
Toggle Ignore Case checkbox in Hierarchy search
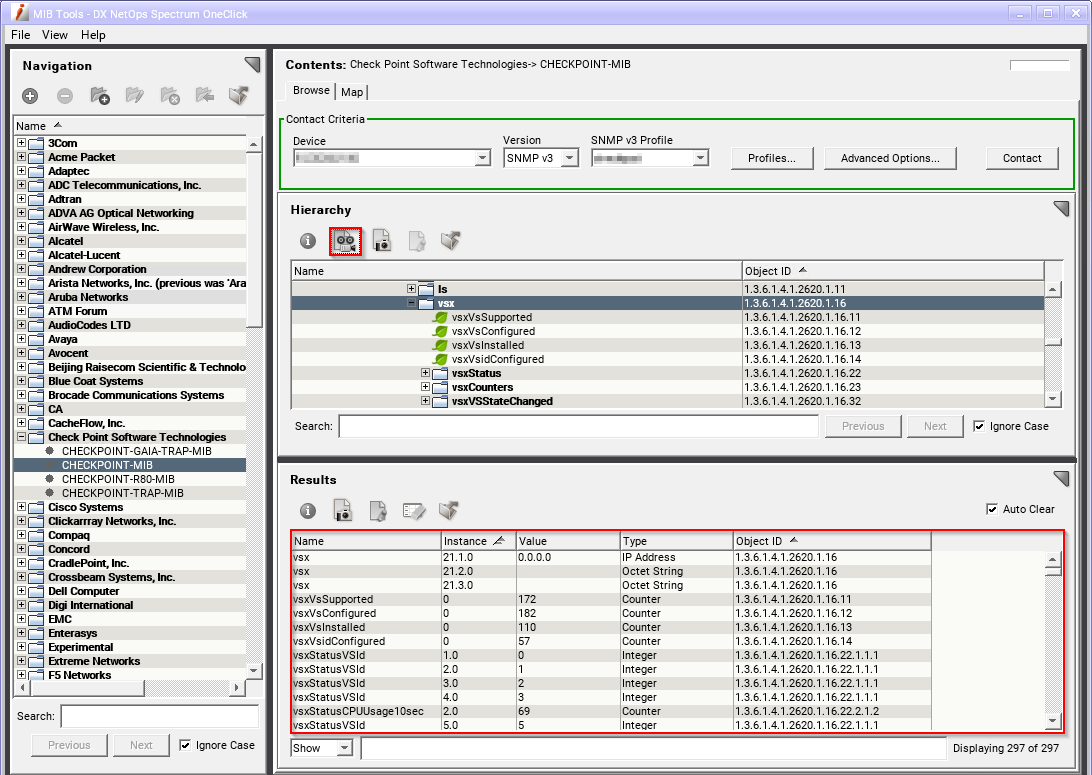point(980,426)
